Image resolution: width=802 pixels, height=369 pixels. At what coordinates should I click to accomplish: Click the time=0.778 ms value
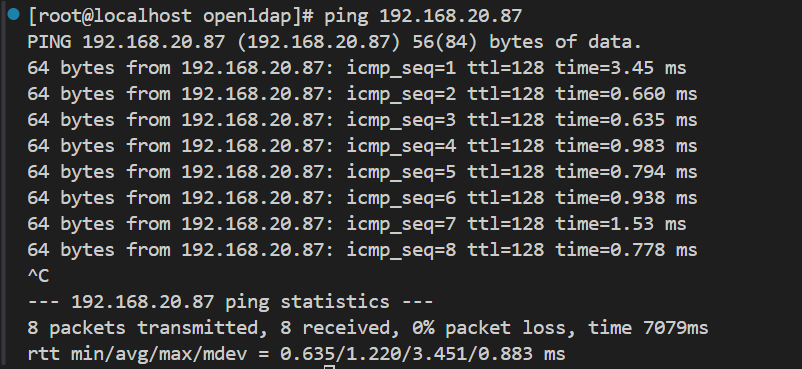(x=627, y=250)
